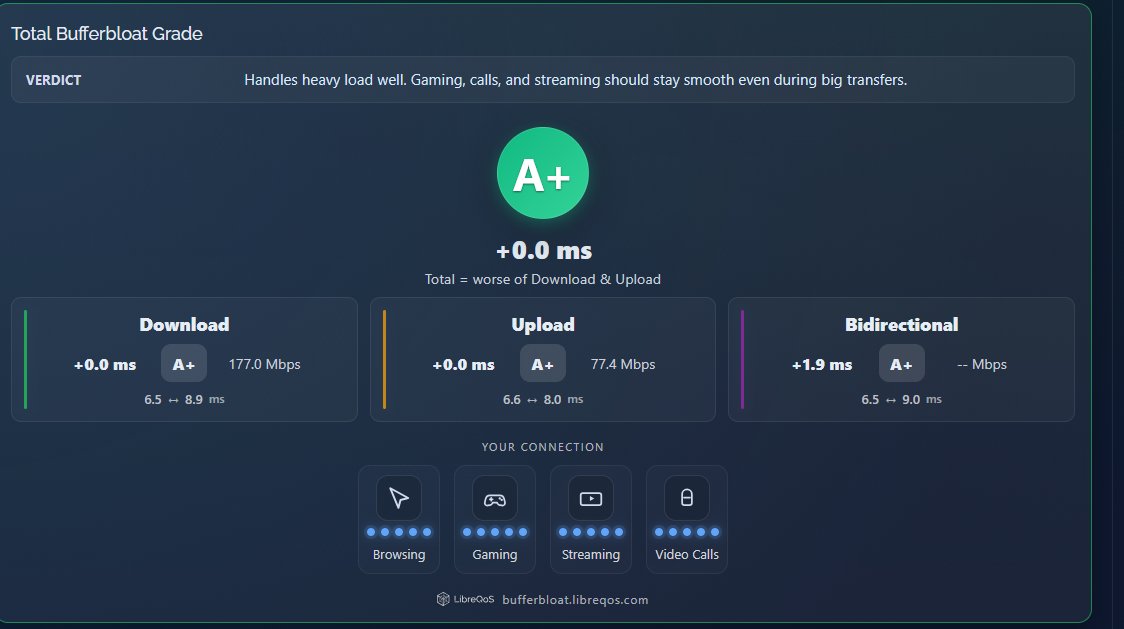The image size is (1124, 629).
Task: Click the Upload card's A+ badge
Action: (x=542, y=364)
